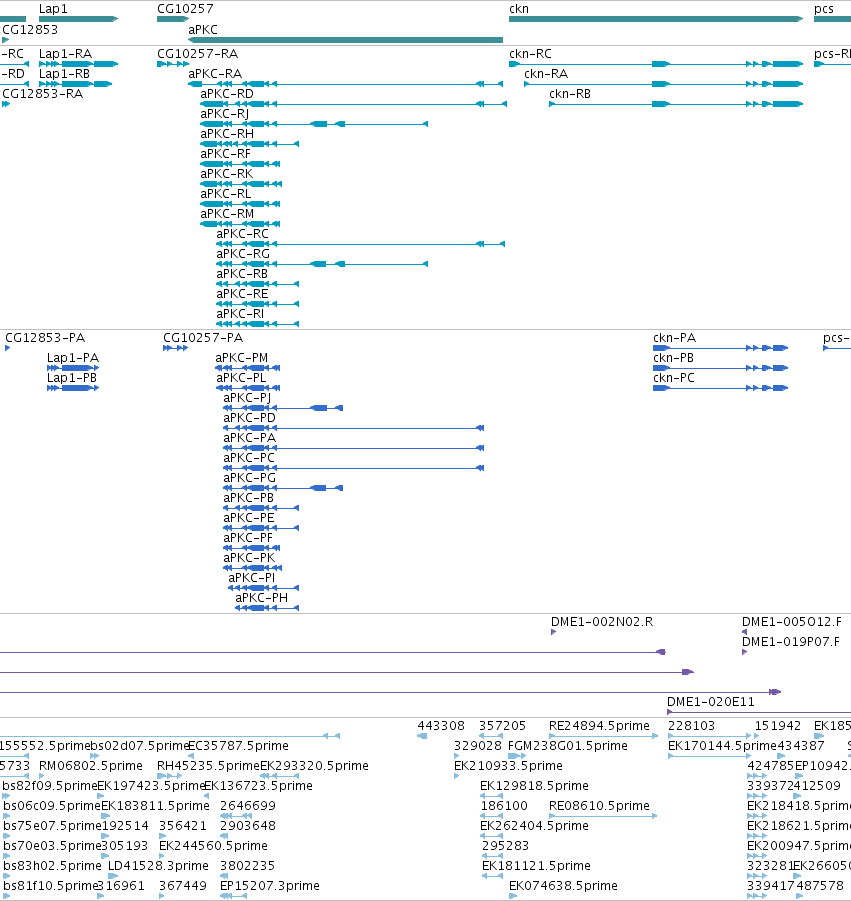Click the ckn-RB transcript label
The image size is (851, 901).
pos(570,94)
